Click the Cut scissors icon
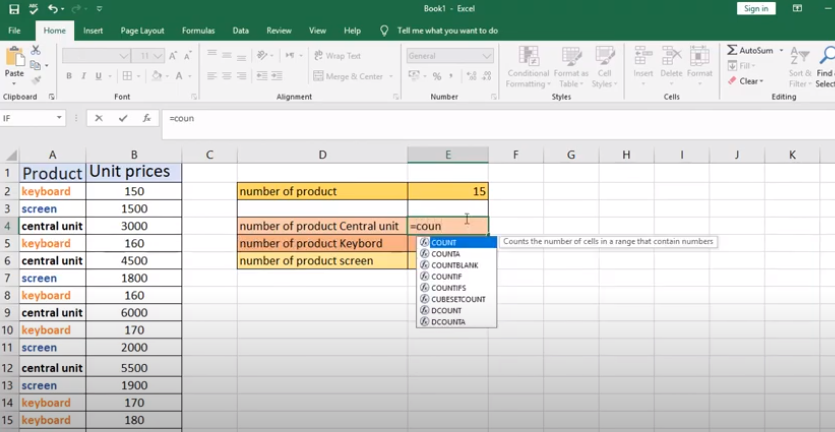Image resolution: width=835 pixels, height=432 pixels. (x=36, y=49)
